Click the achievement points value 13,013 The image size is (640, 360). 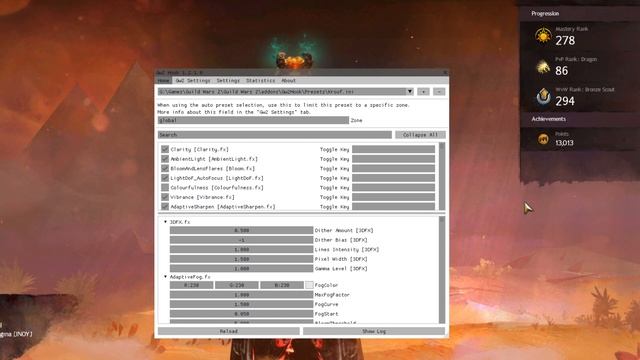564,142
